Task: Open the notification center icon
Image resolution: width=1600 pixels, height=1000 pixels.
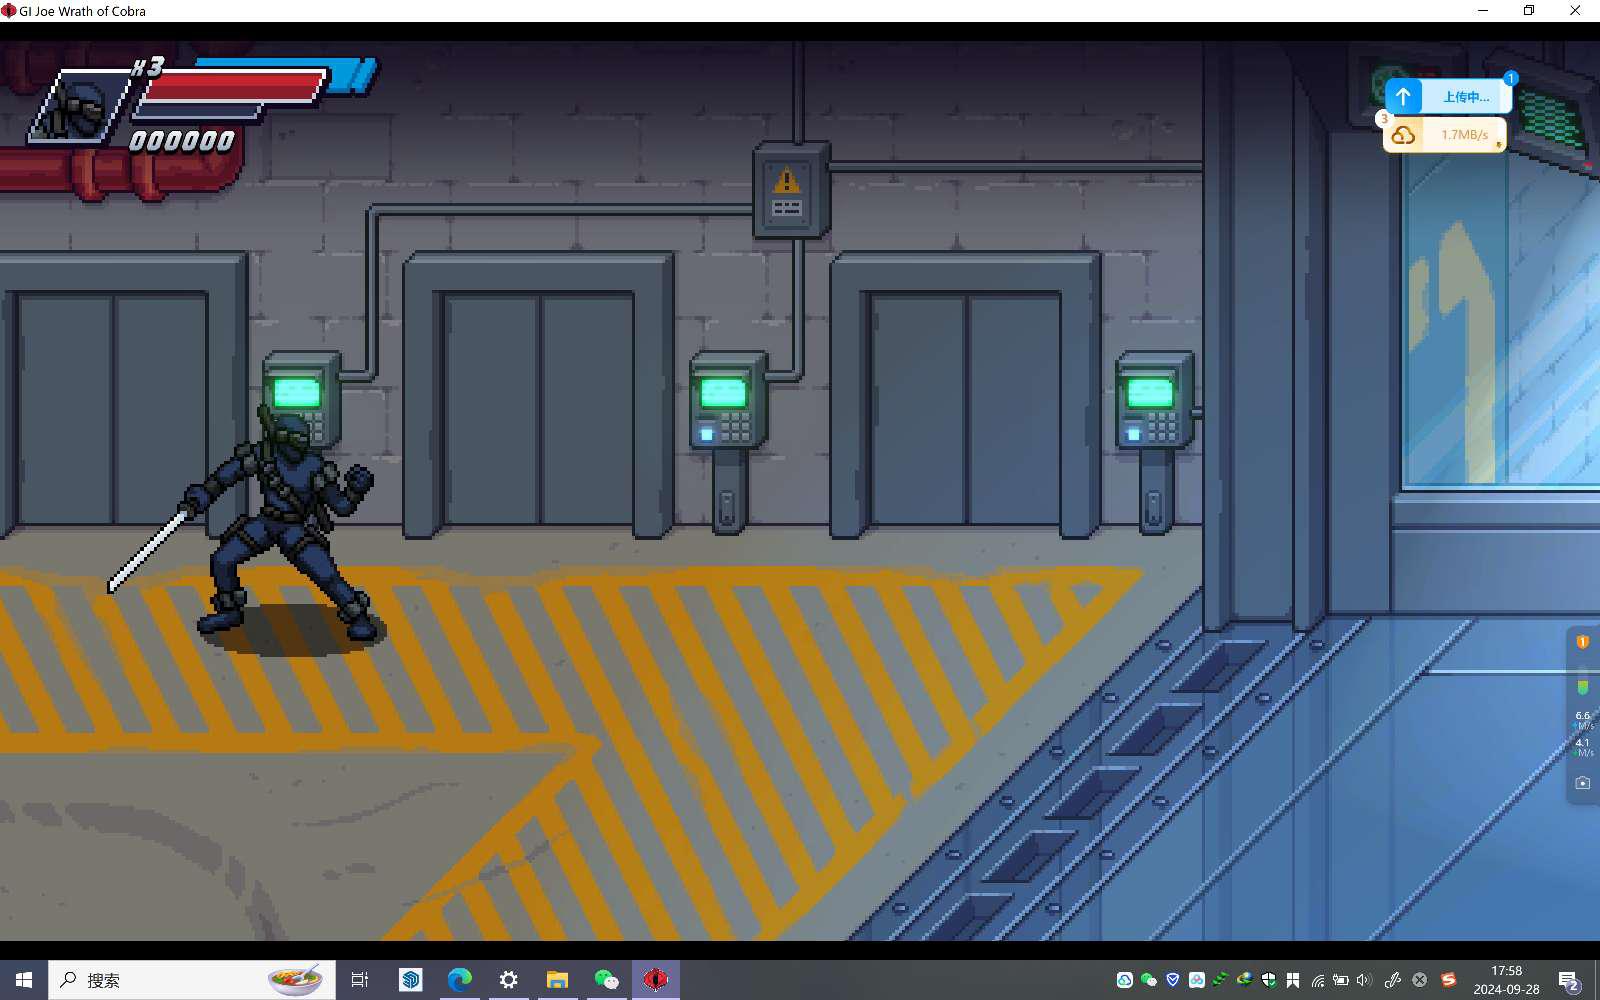Action: (1569, 980)
